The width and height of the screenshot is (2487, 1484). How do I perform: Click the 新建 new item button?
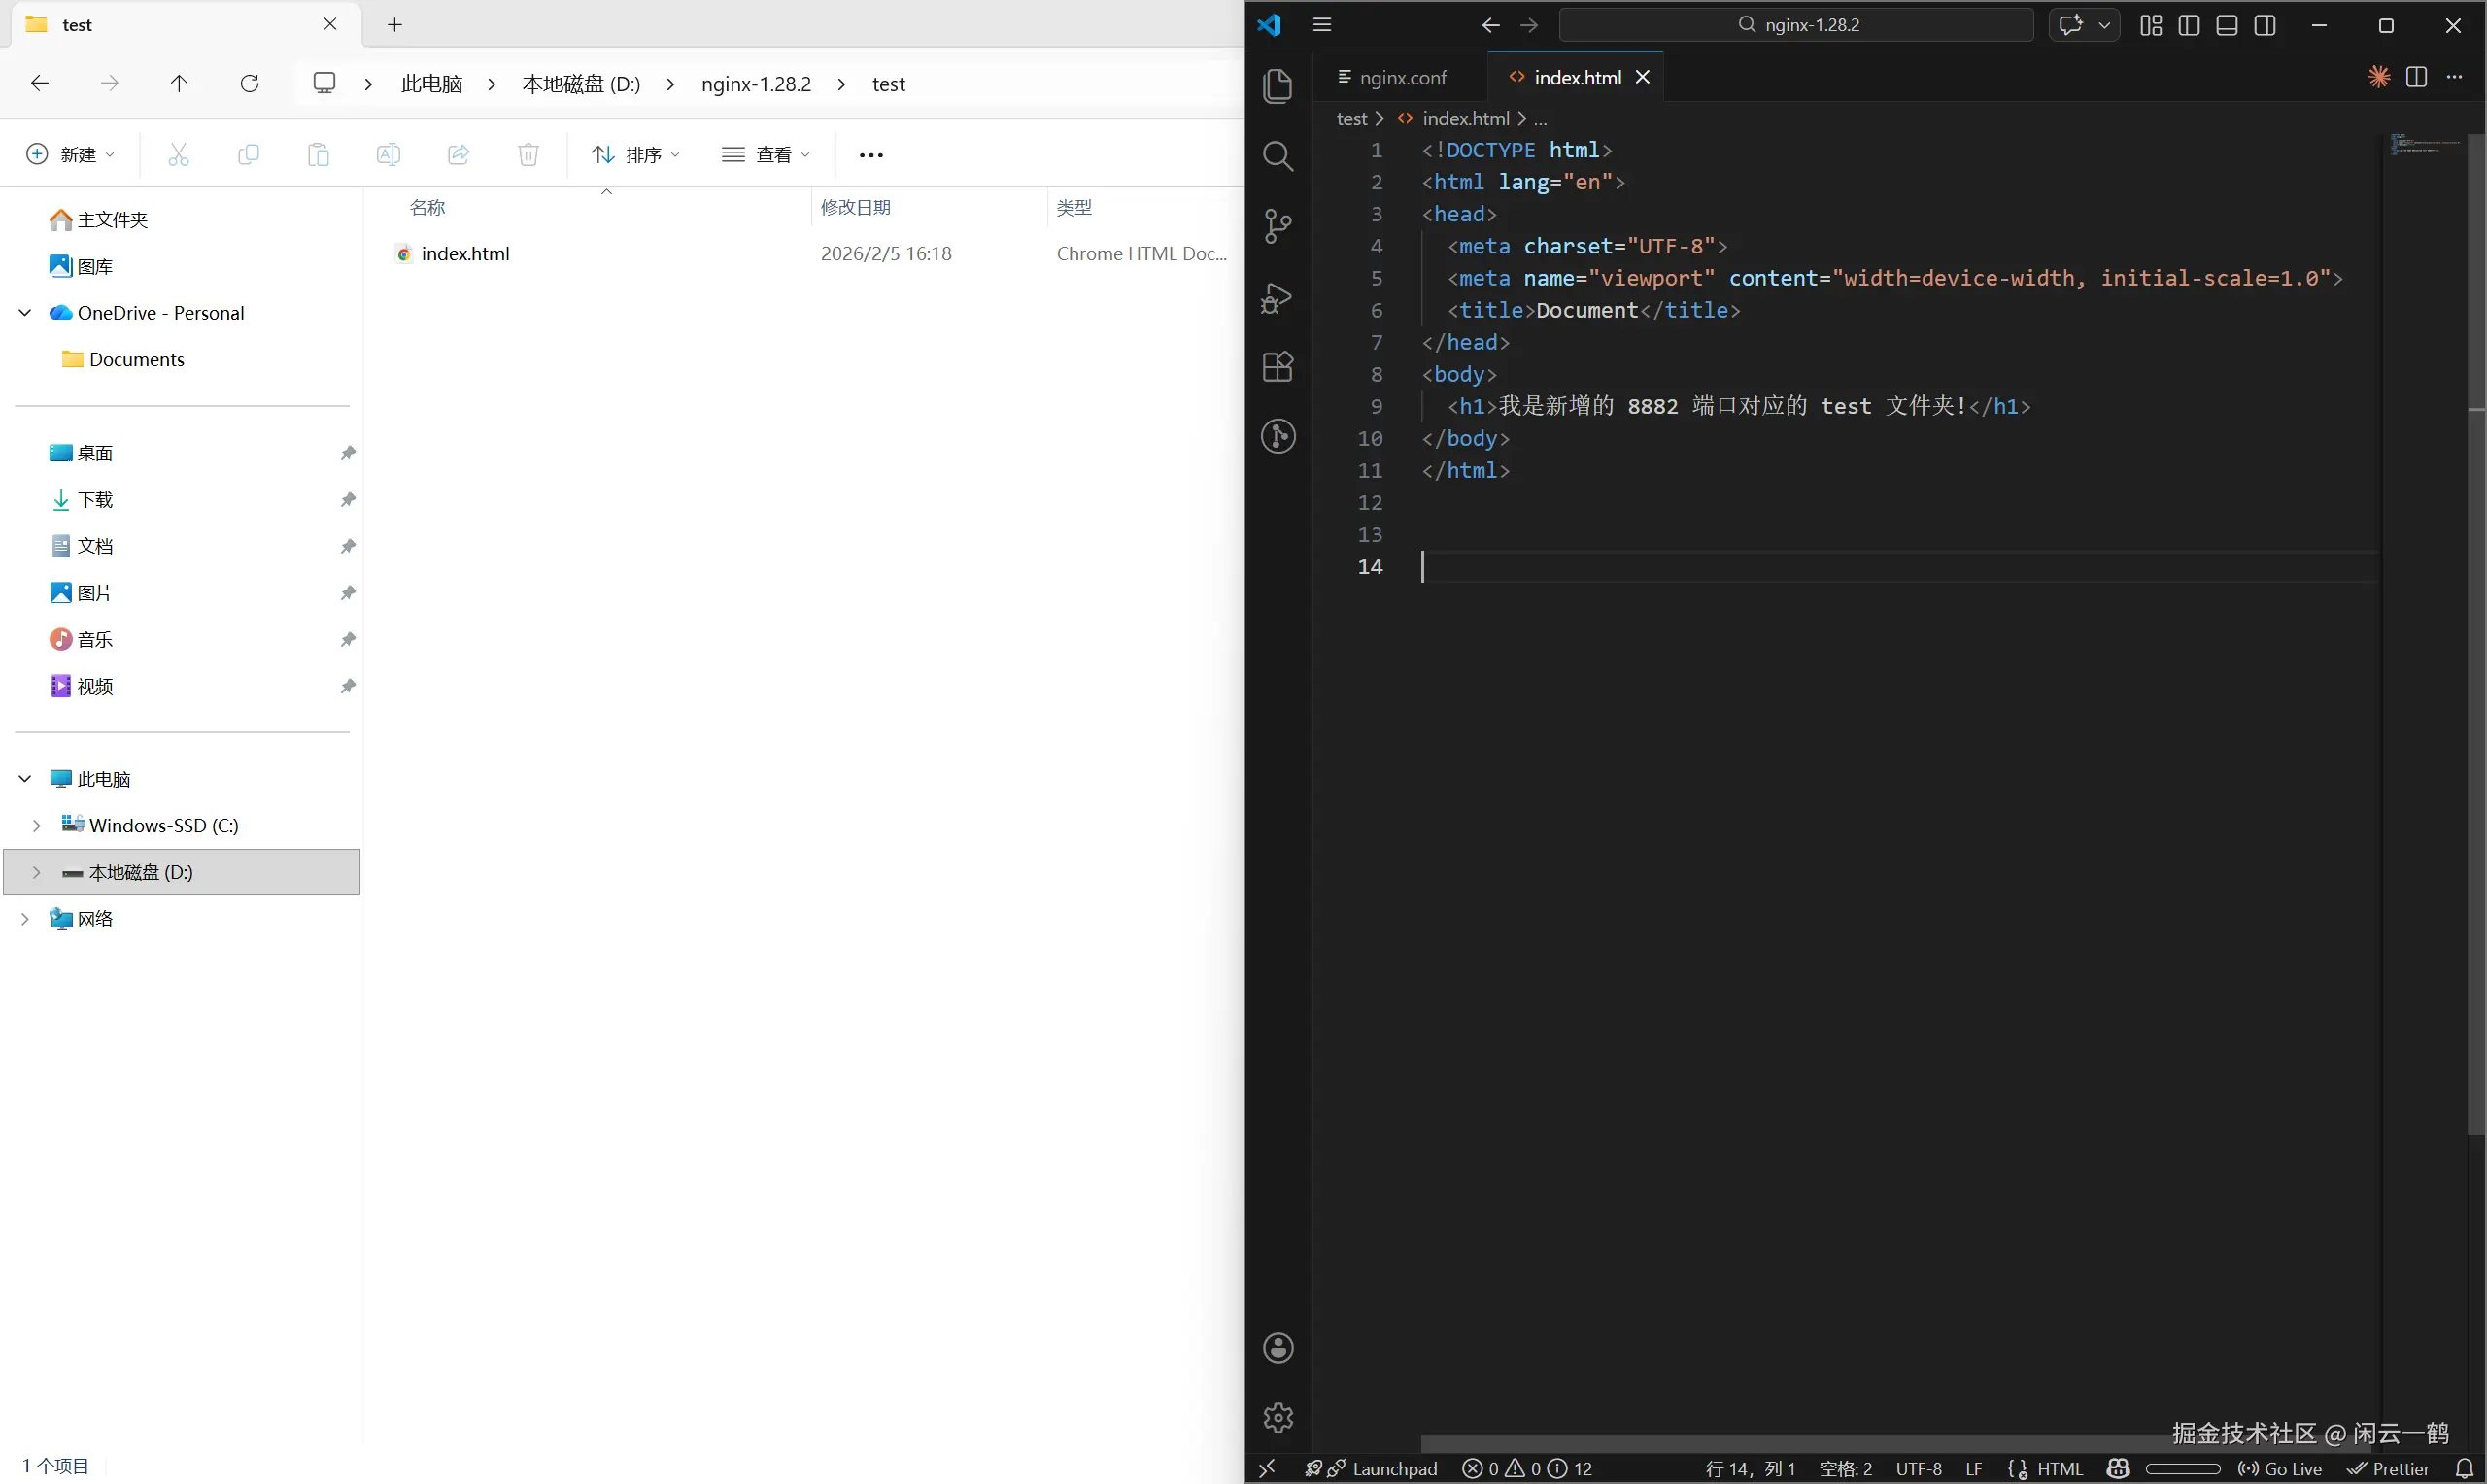click(x=70, y=154)
